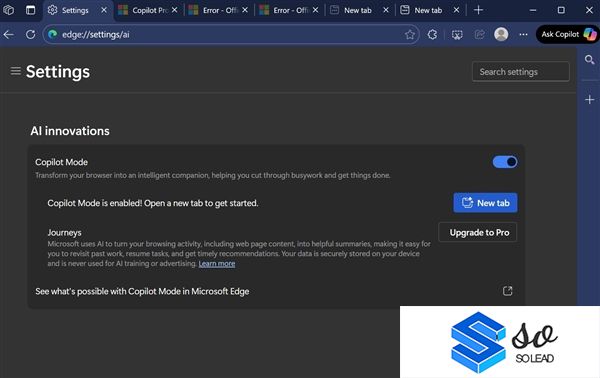This screenshot has height=378, width=600.
Task: Click the Edge icon in address bar
Action: pos(53,34)
